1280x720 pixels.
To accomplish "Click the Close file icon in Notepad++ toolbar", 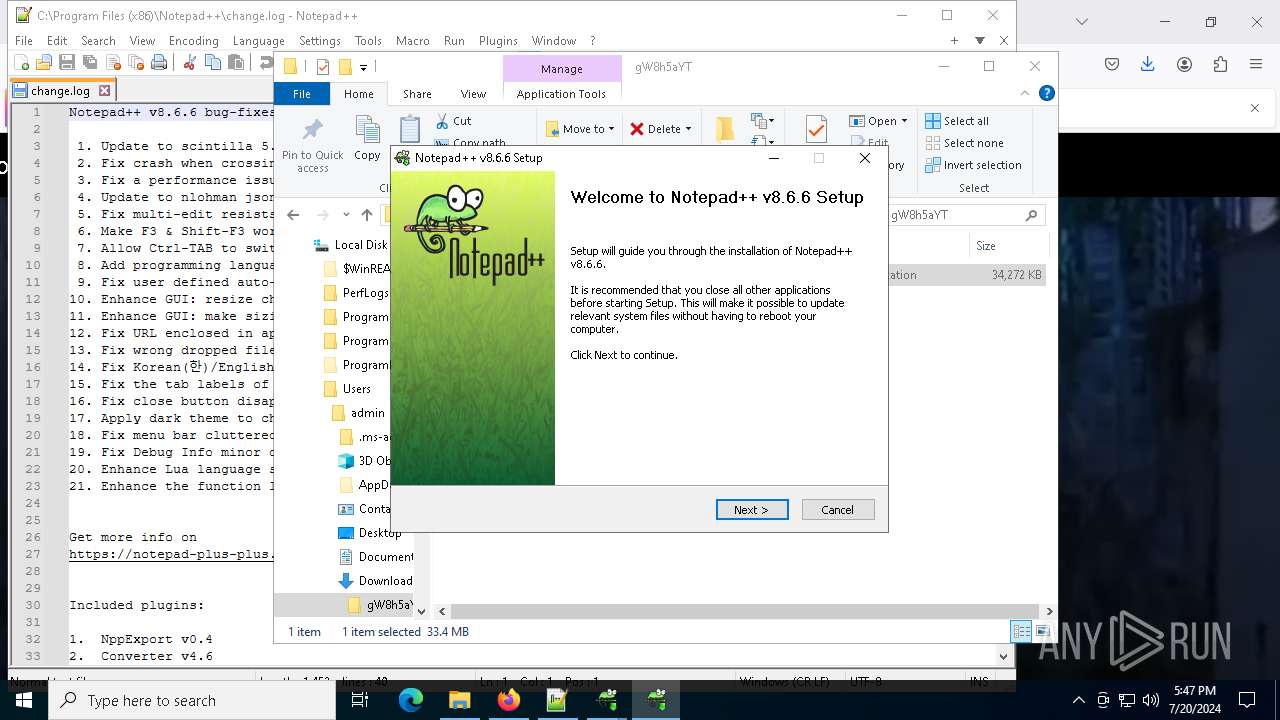I will point(113,62).
